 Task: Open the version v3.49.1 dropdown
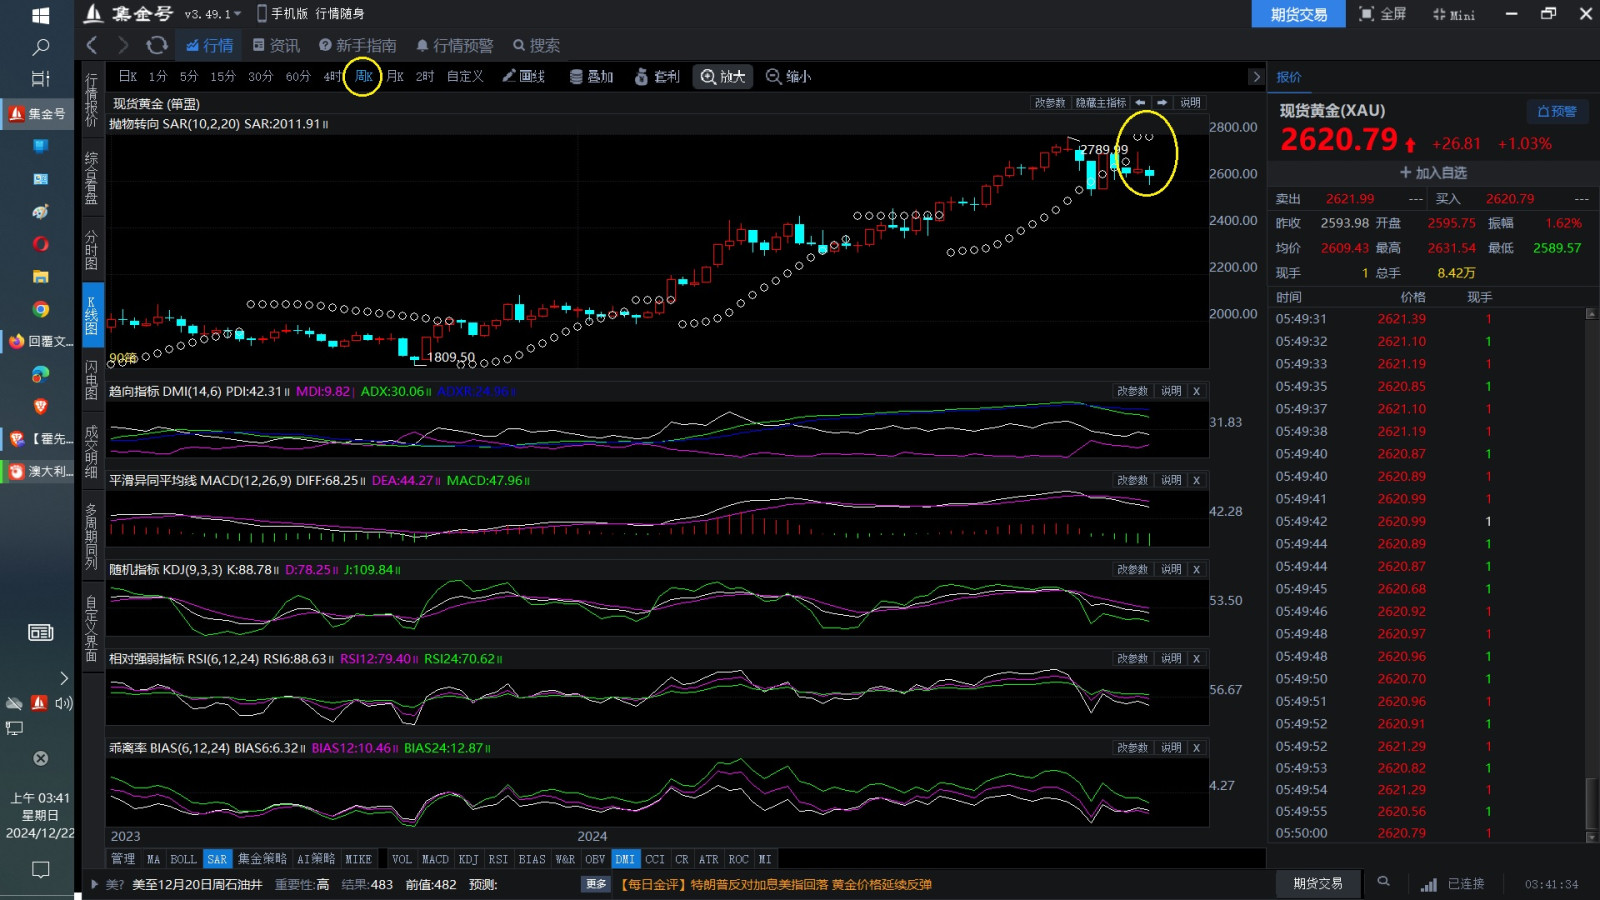[212, 14]
